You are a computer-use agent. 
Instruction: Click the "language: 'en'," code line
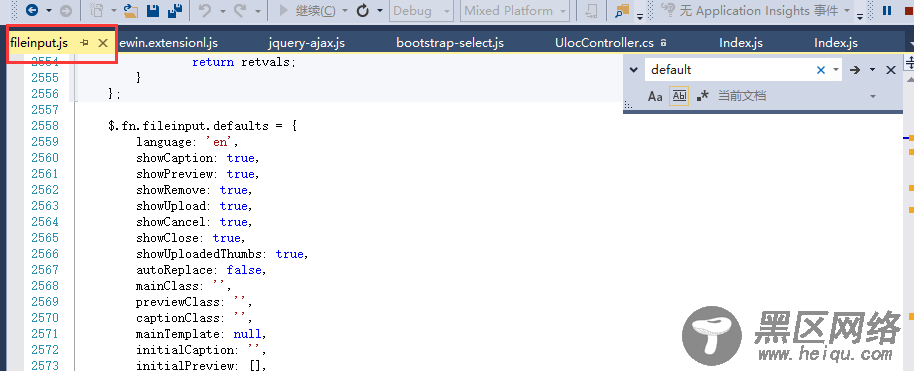(188, 142)
